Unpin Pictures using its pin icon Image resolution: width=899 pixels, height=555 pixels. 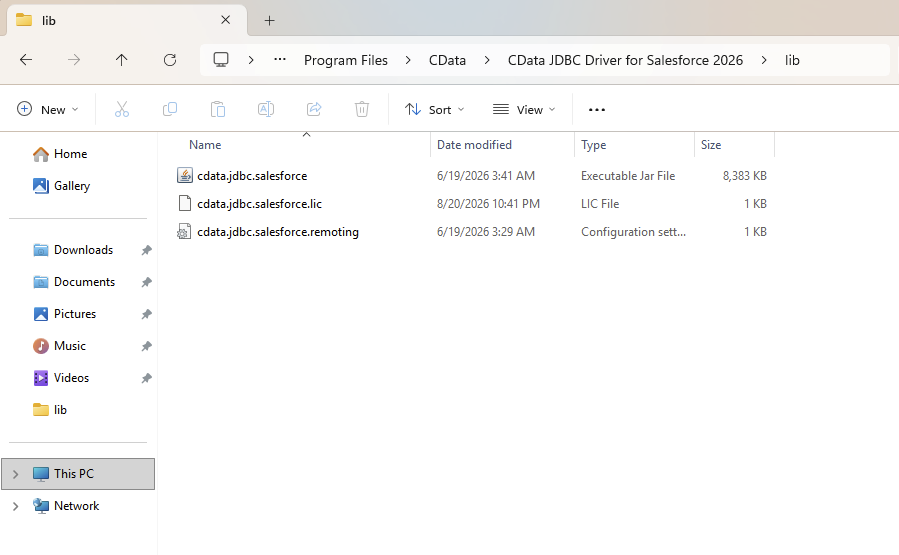147,314
